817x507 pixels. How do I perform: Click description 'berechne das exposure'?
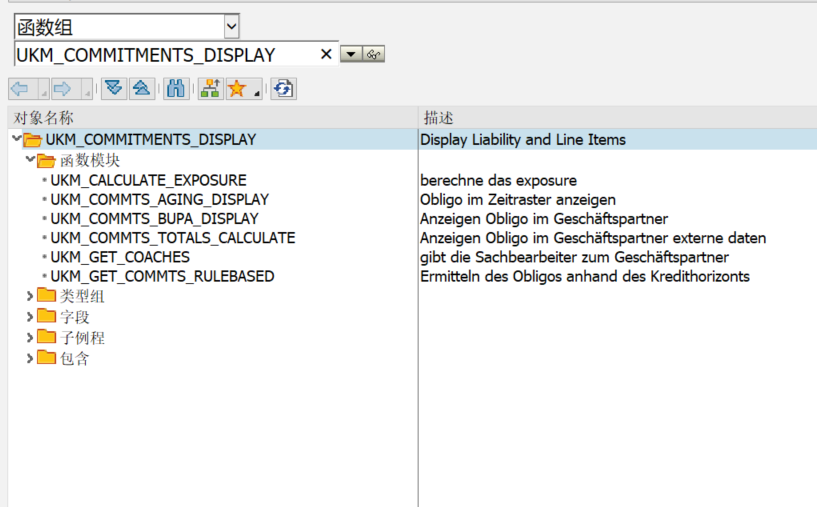point(498,180)
